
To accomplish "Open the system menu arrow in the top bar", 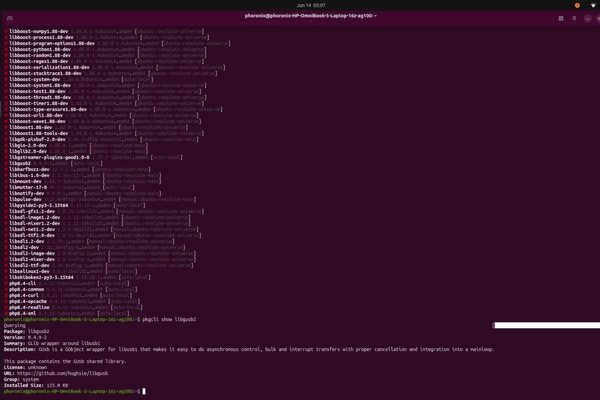I will (x=593, y=5).
